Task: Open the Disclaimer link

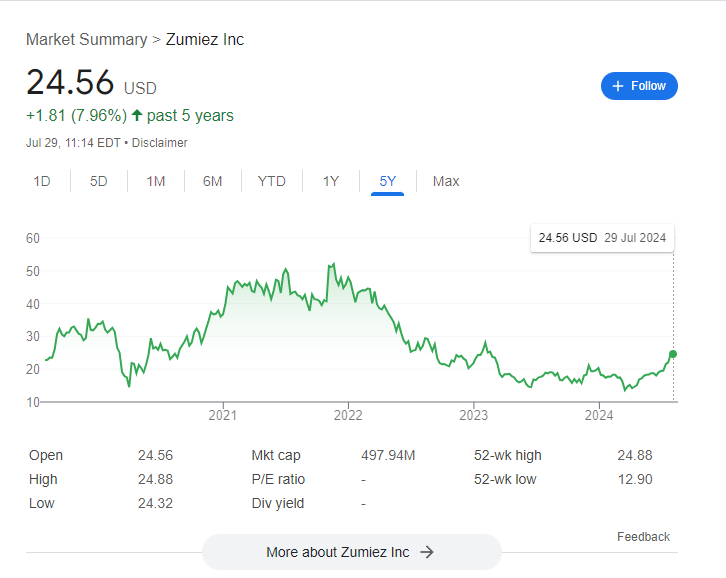Action: 160,143
